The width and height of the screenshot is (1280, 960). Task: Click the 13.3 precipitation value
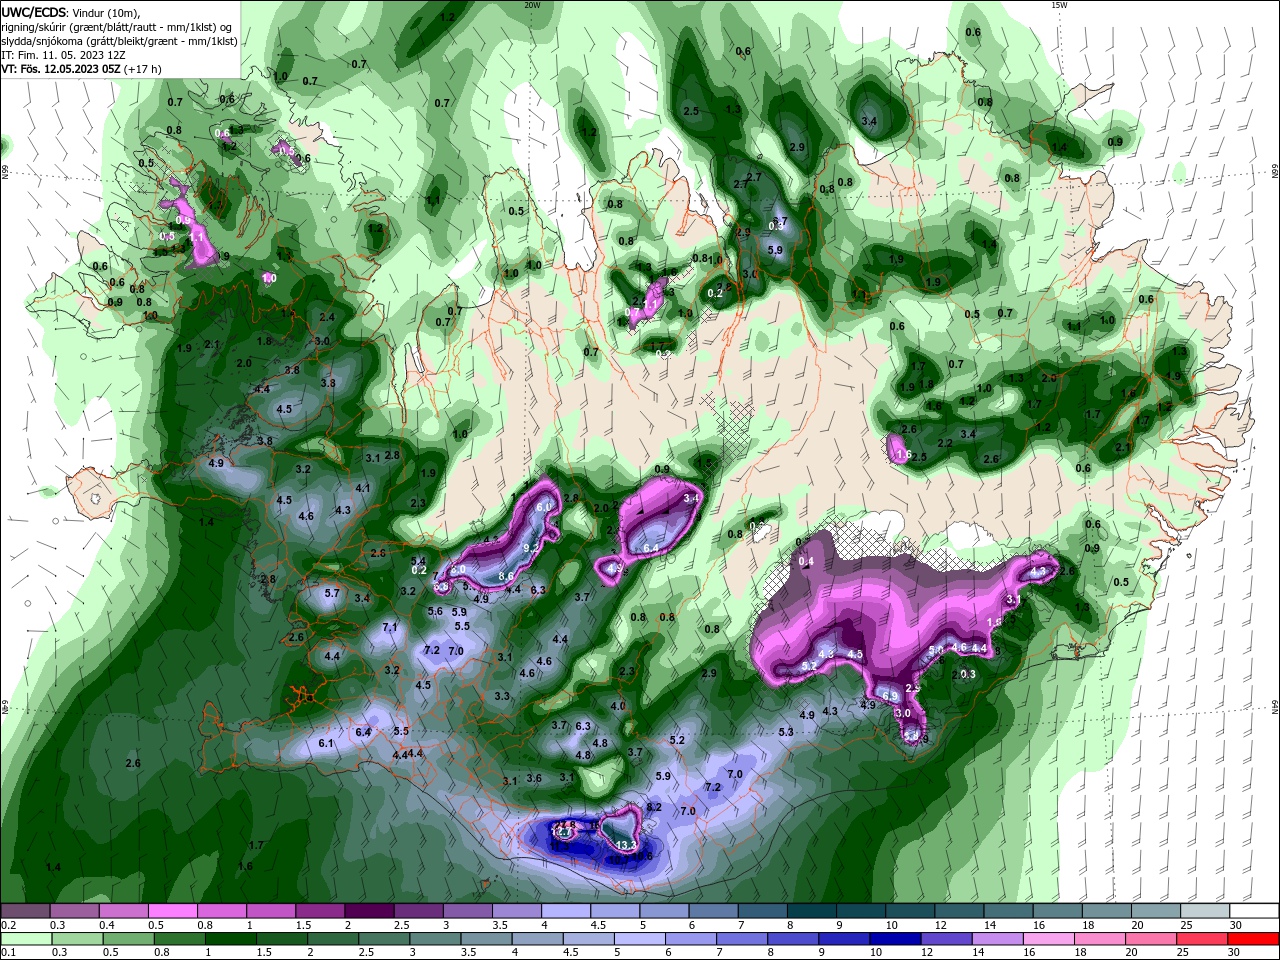pyautogui.click(x=627, y=846)
